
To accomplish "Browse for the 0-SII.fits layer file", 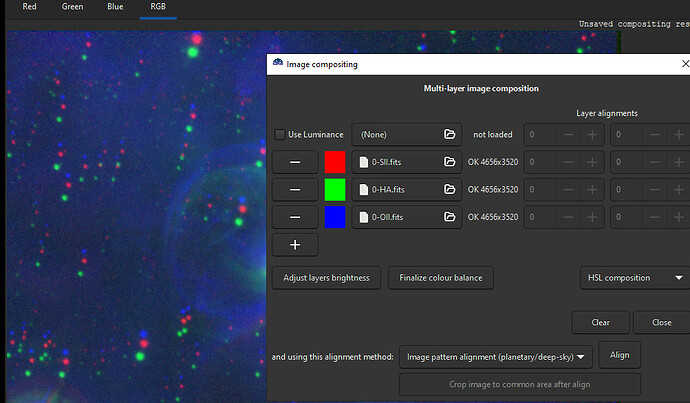I will point(450,162).
